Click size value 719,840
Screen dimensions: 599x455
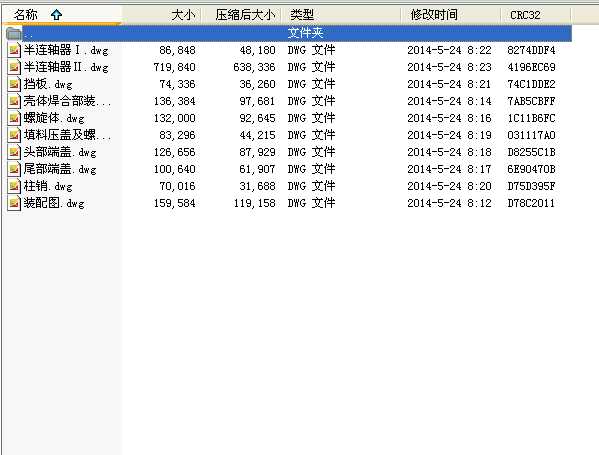(174, 67)
